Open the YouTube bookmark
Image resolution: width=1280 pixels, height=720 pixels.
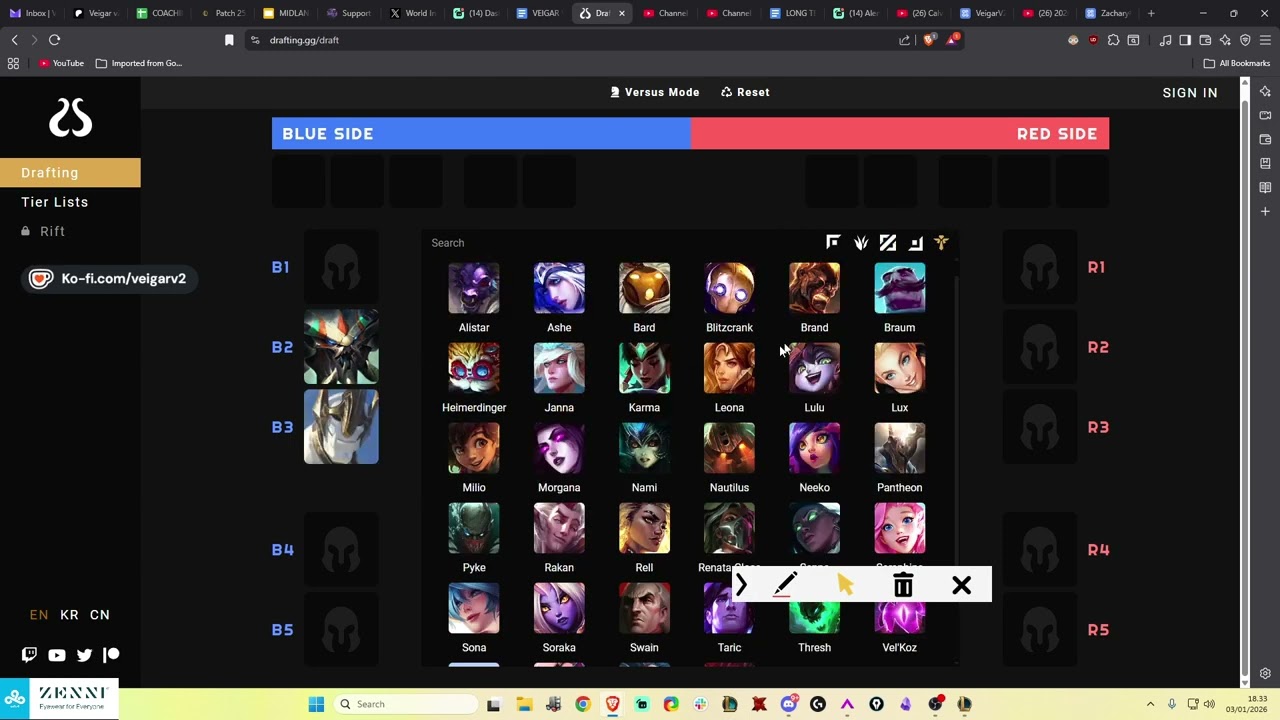(61, 63)
